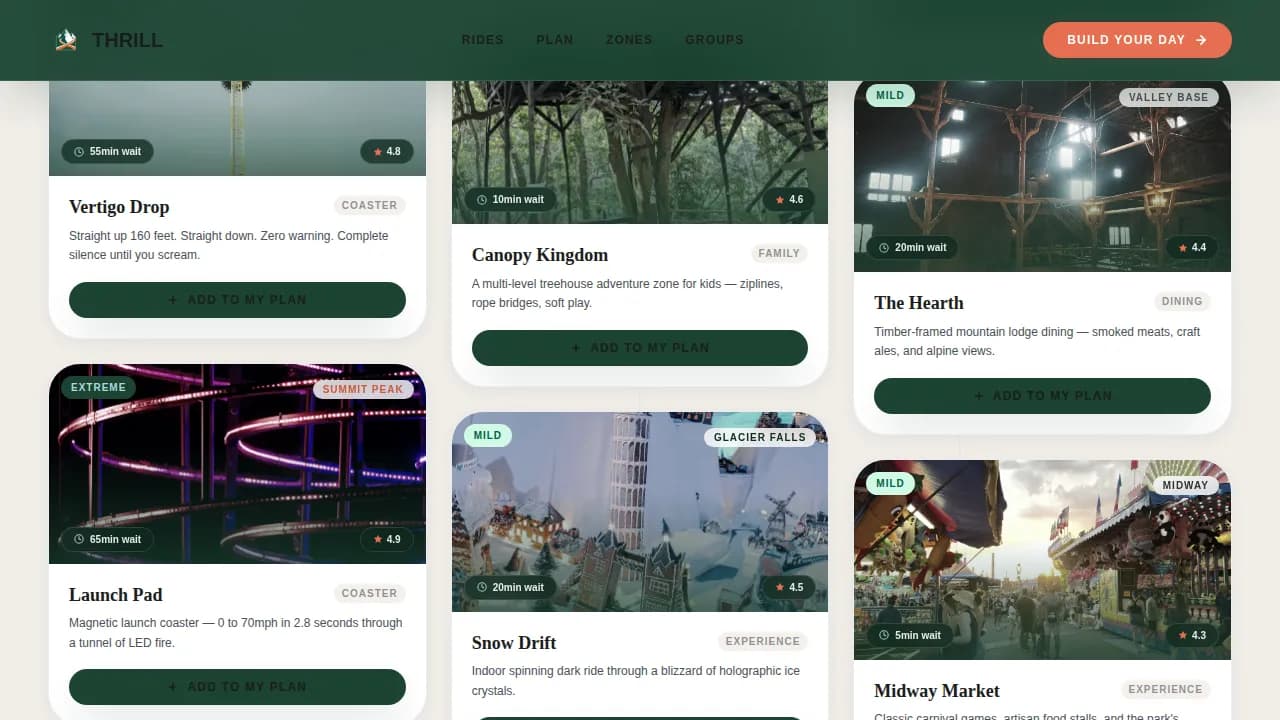Toggle the MILD badge on The Hearth
The width and height of the screenshot is (1280, 720).
click(x=890, y=95)
